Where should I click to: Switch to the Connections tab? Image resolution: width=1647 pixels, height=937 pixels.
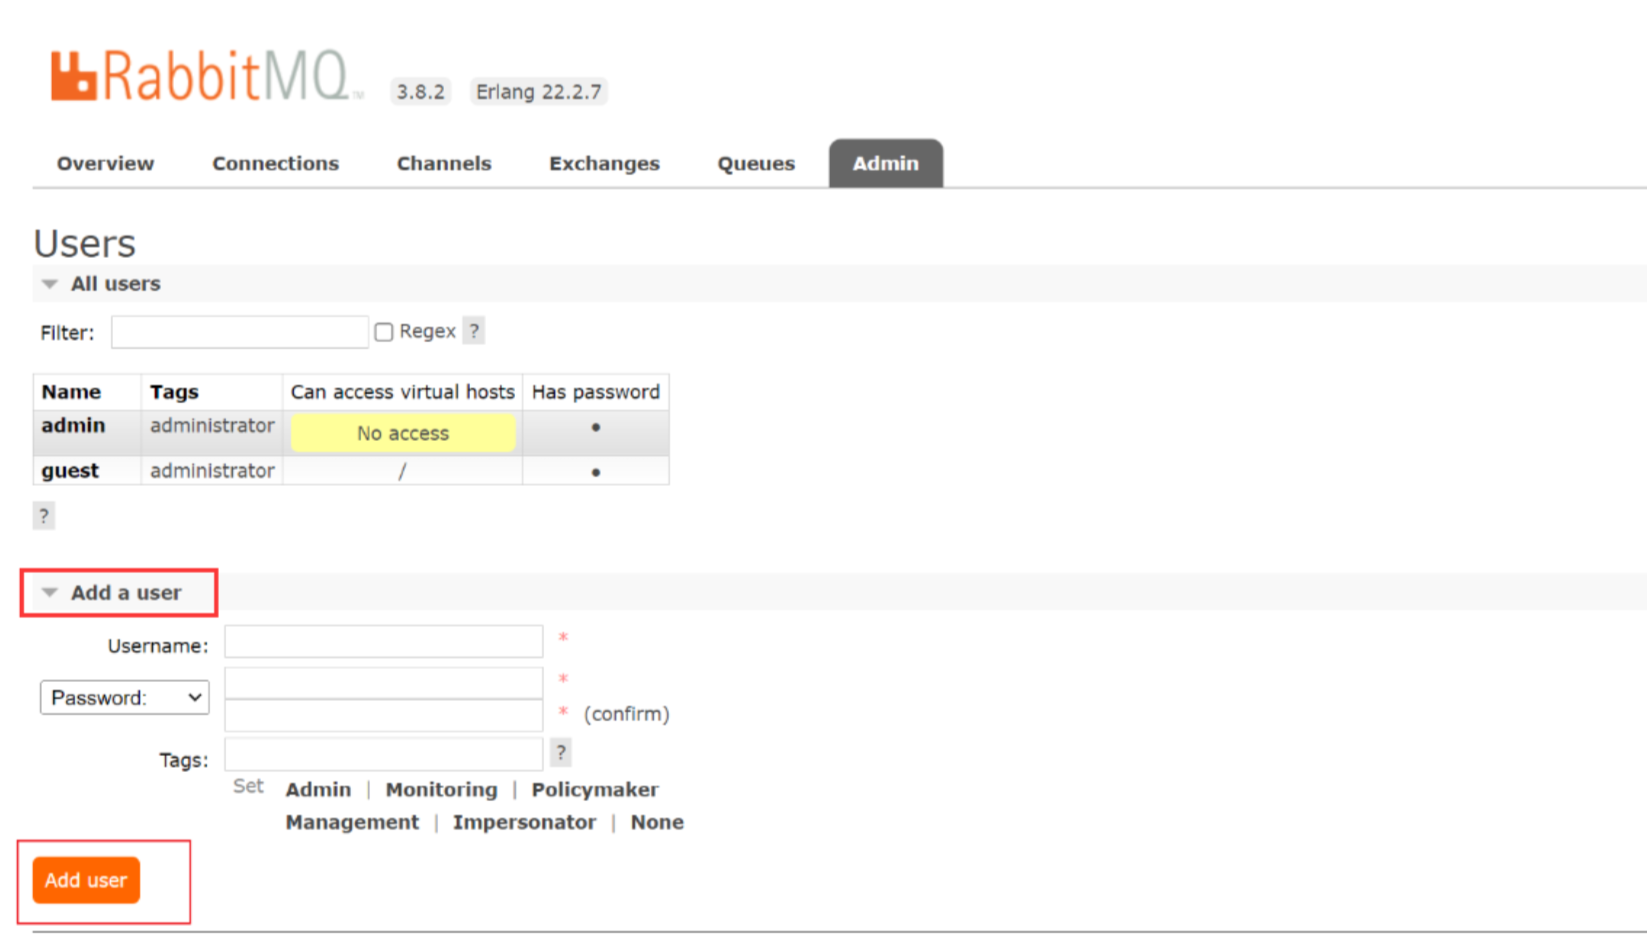(x=275, y=163)
